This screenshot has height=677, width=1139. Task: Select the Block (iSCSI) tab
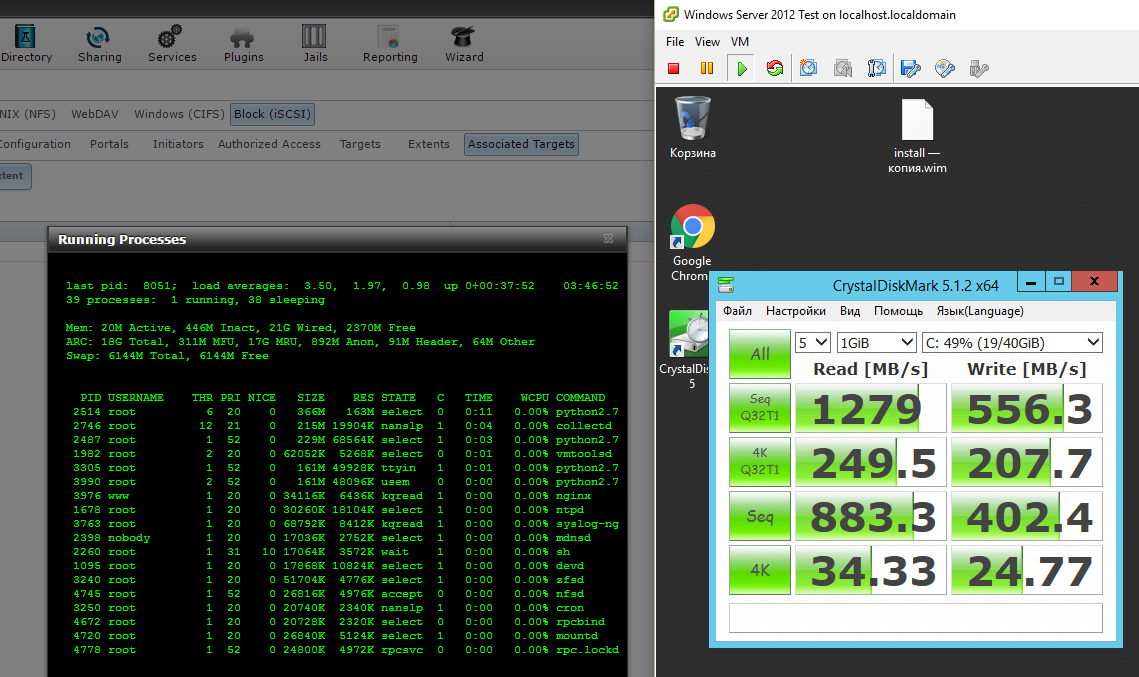click(x=272, y=114)
